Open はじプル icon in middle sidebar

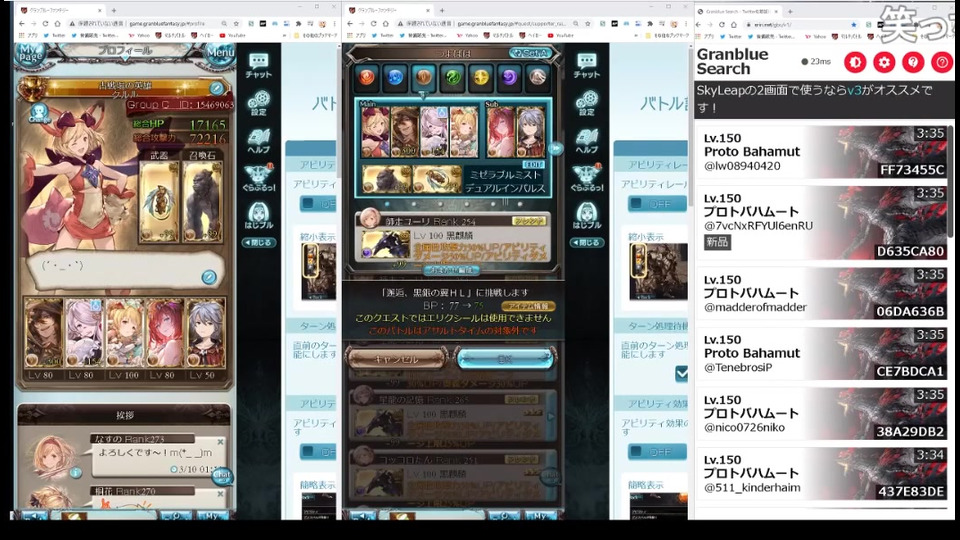[587, 216]
